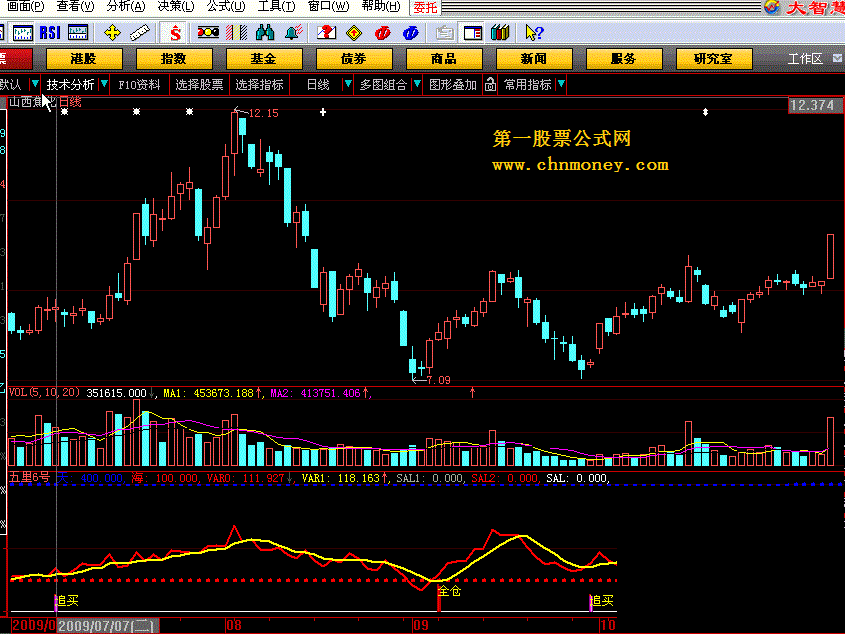The width and height of the screenshot is (845, 634).
Task: Click the 选择股票 toolbar item
Action: (199, 85)
